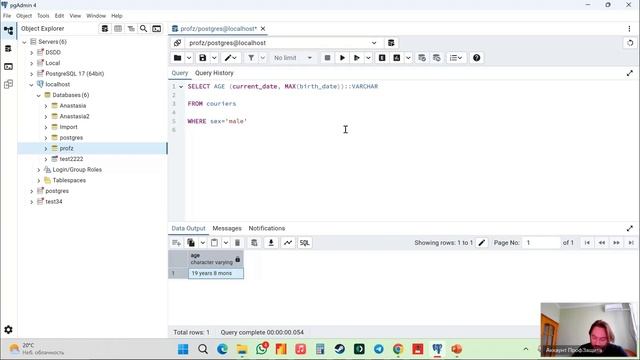The image size is (640, 360).
Task: Select the Import database
Action: tap(69, 127)
